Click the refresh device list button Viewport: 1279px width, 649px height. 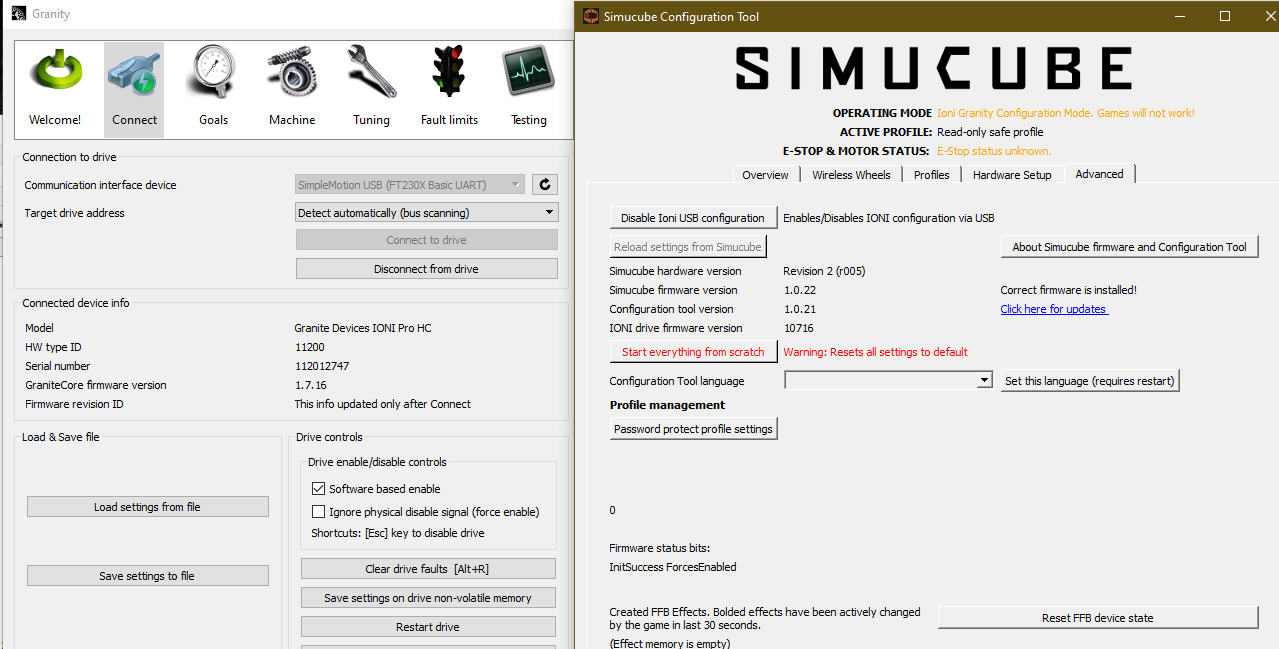(x=545, y=184)
